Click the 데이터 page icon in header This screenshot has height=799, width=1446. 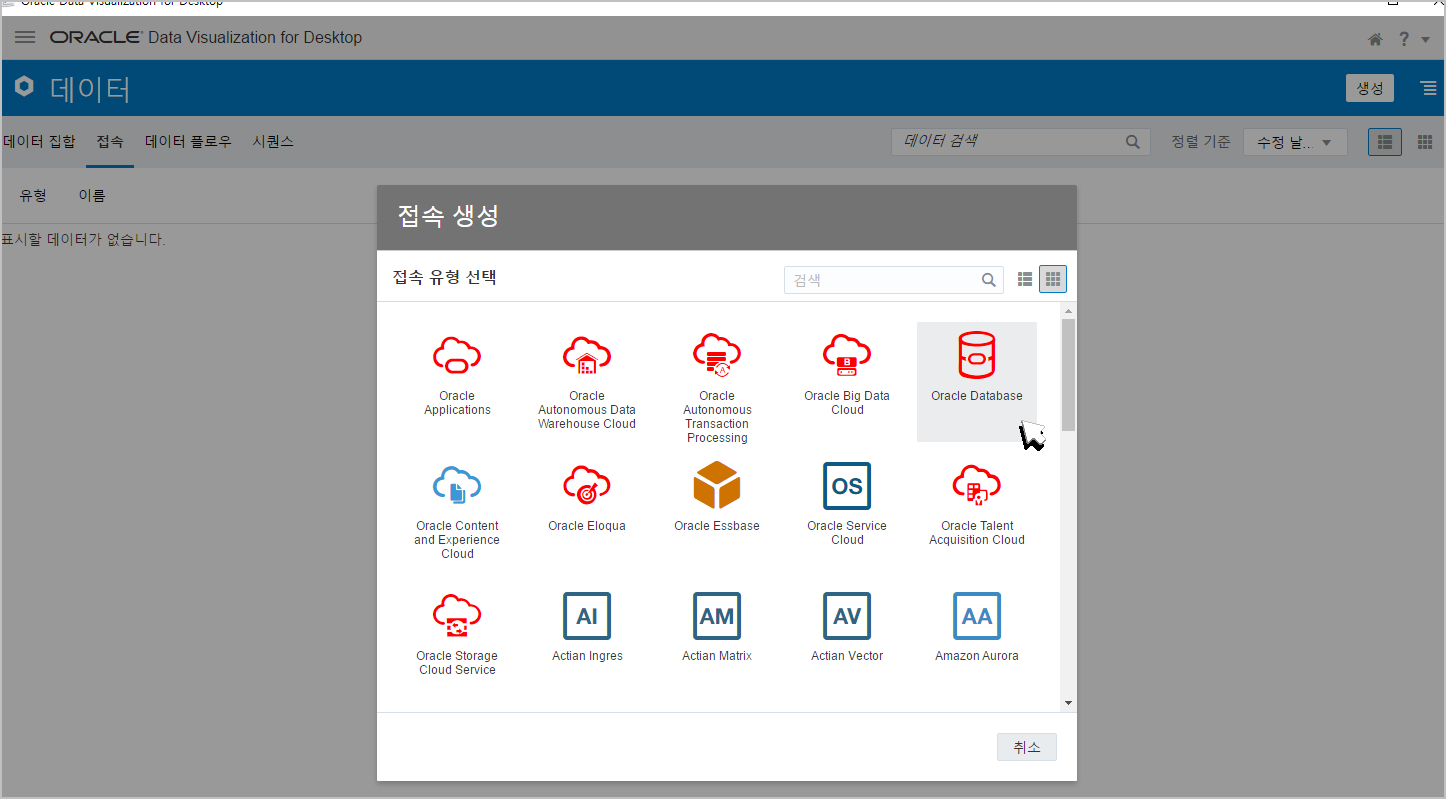coord(24,86)
